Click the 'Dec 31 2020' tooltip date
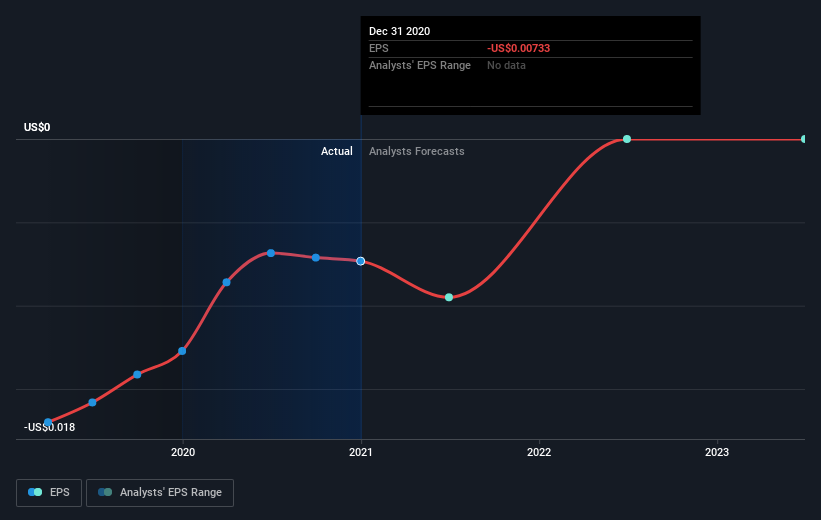Screen dimensions: 821x520 (x=400, y=31)
